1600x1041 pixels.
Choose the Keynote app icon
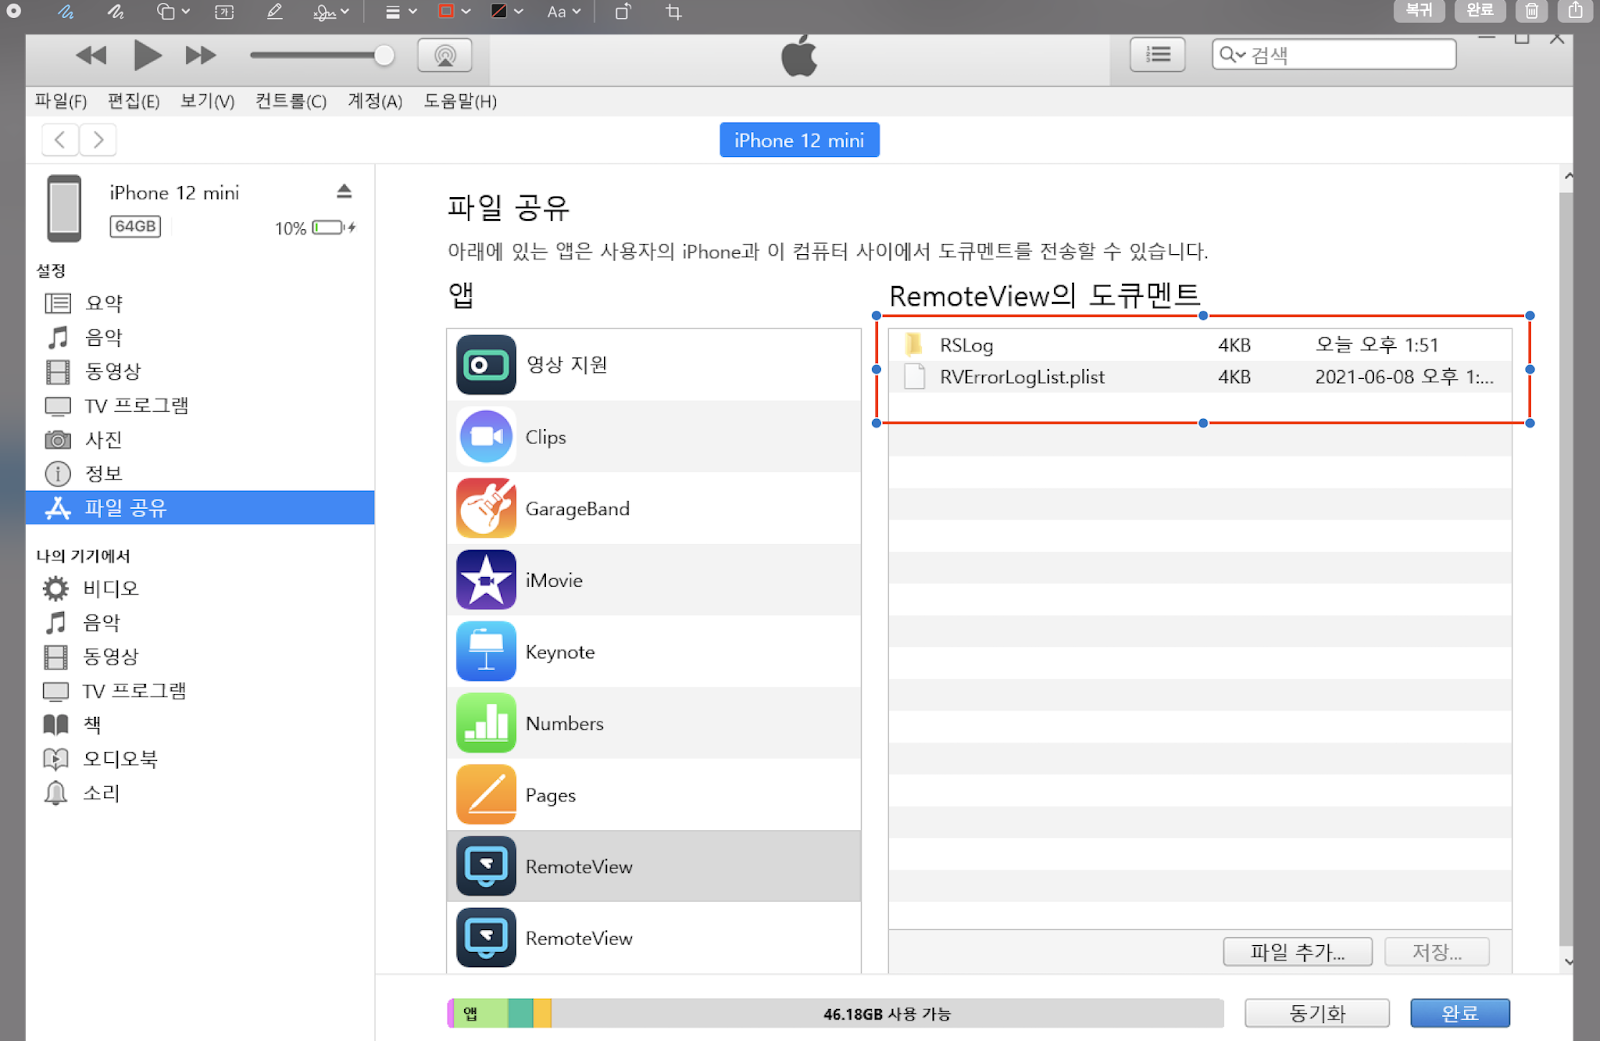coord(486,652)
